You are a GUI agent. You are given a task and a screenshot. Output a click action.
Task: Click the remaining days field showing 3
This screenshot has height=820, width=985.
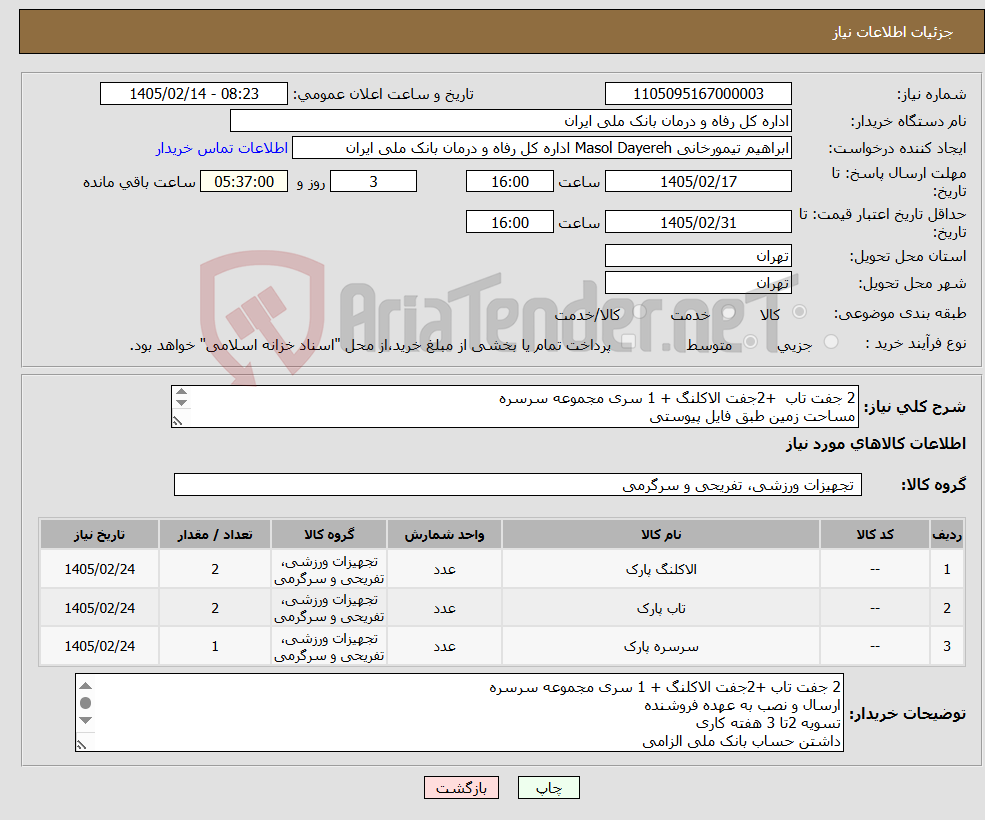[373, 182]
